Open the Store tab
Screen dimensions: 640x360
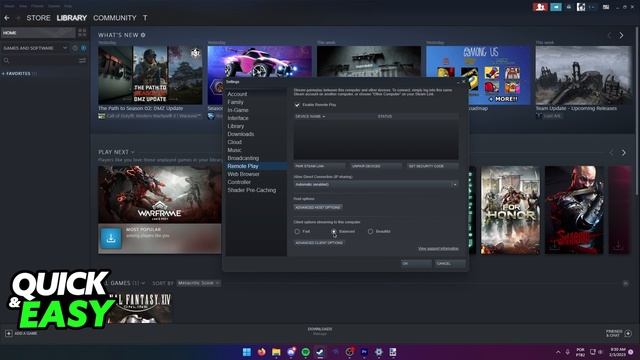[x=38, y=18]
